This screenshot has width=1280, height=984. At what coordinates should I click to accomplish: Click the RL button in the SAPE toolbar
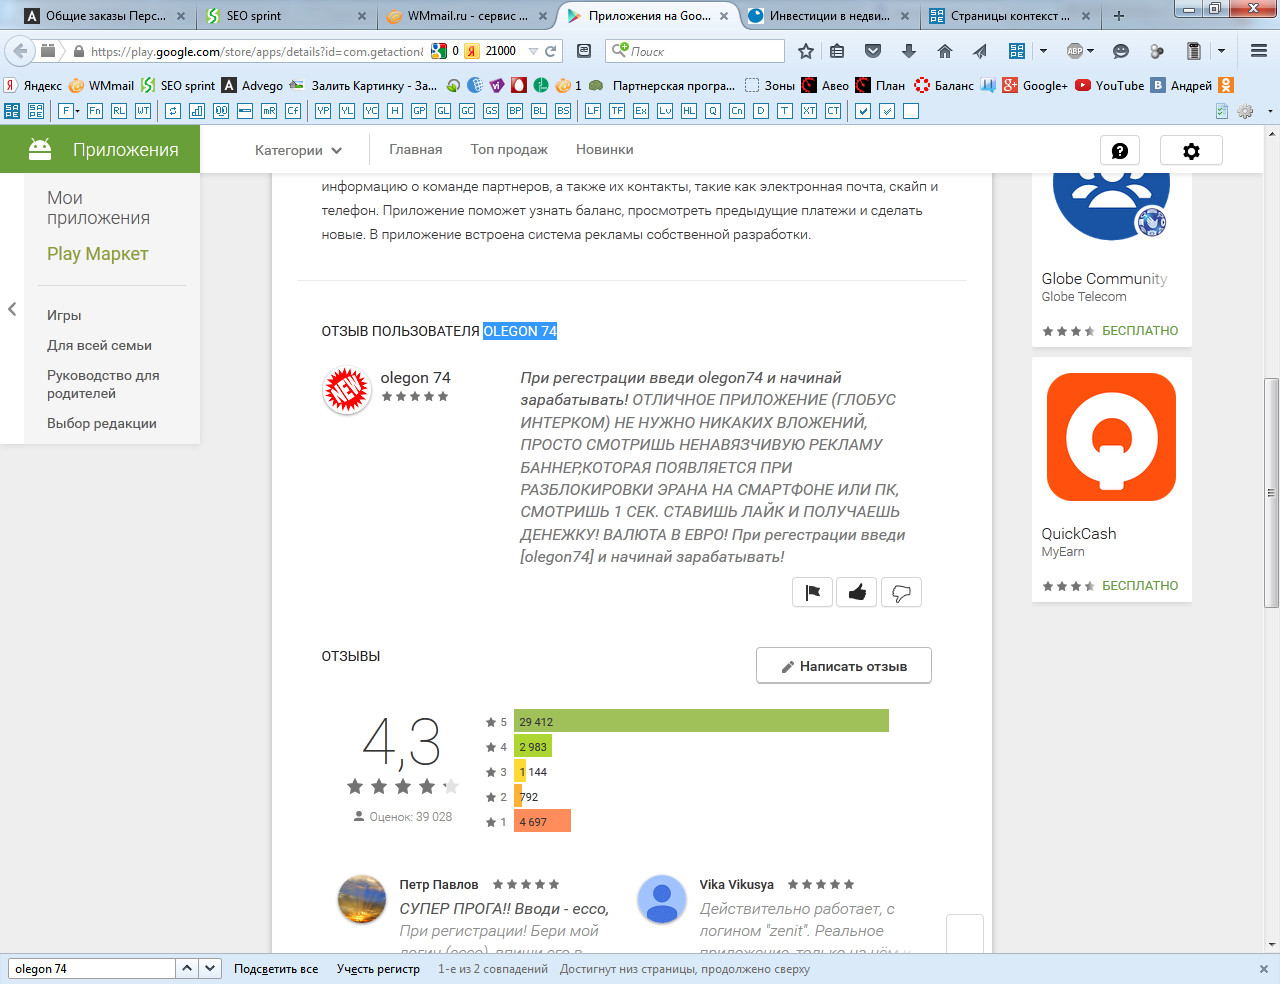119,111
